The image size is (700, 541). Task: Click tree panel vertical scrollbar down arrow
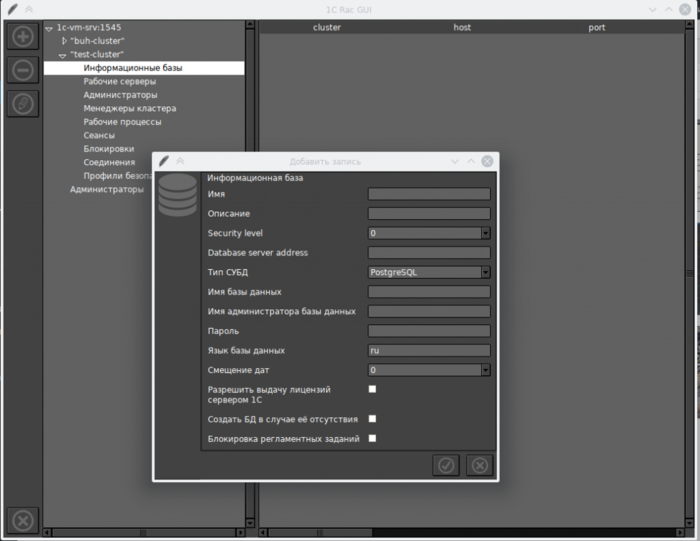[250, 523]
